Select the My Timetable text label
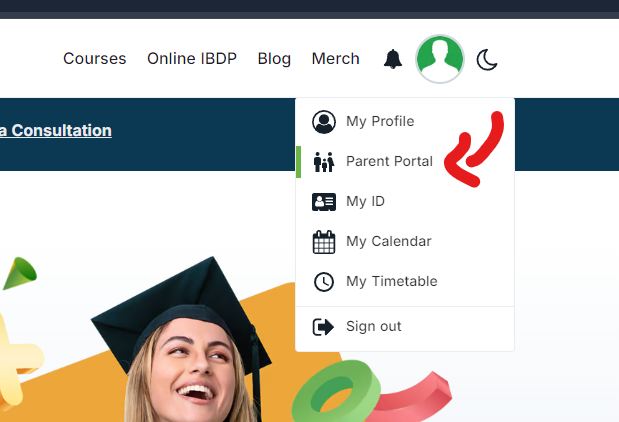This screenshot has width=619, height=422. (x=391, y=282)
